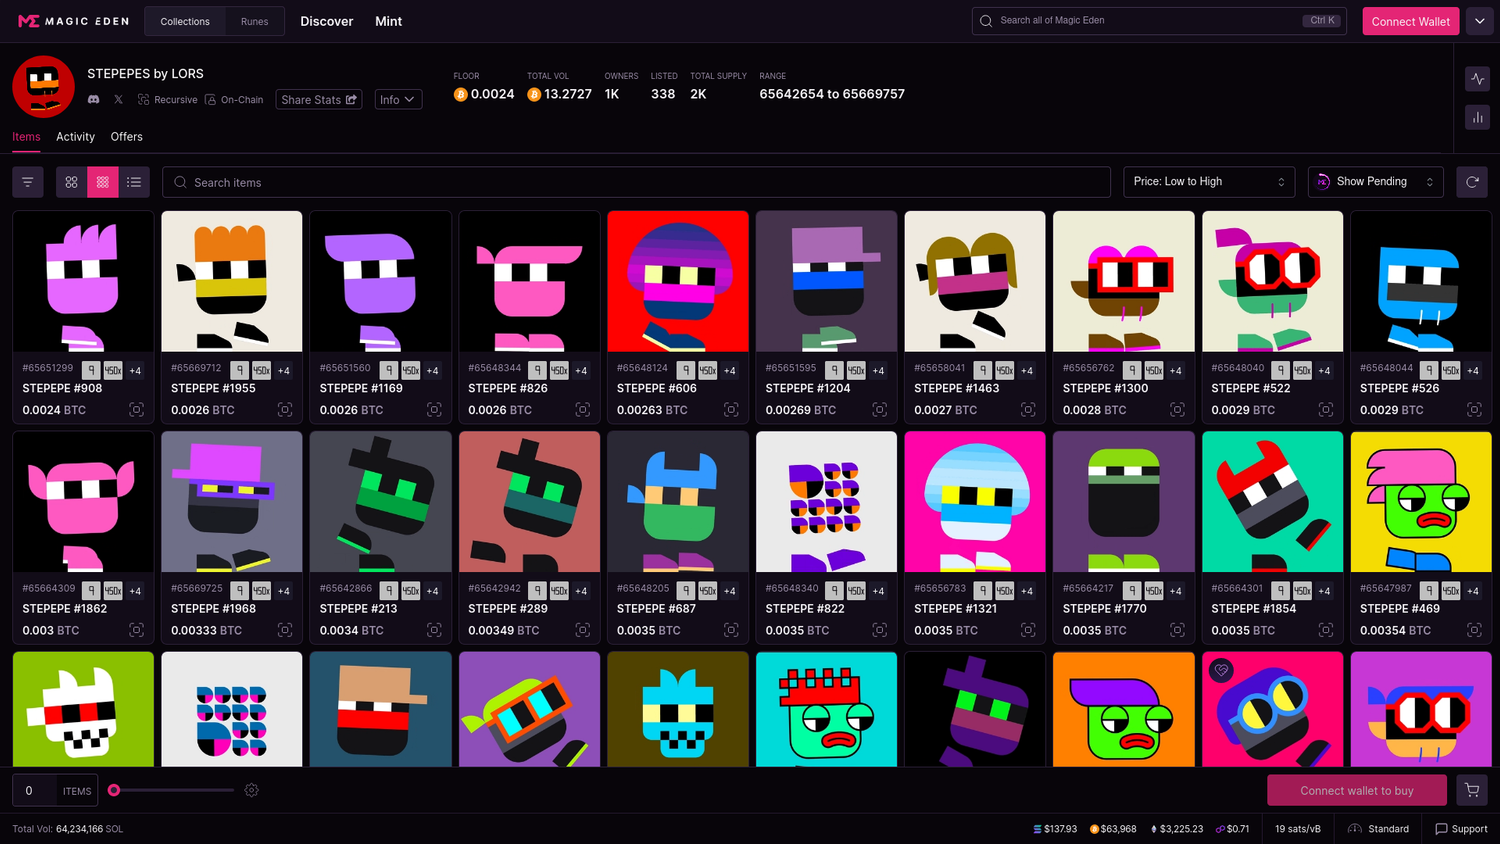Expand the menu beside Connect Wallet
Image resolution: width=1500 pixels, height=844 pixels.
click(x=1480, y=21)
